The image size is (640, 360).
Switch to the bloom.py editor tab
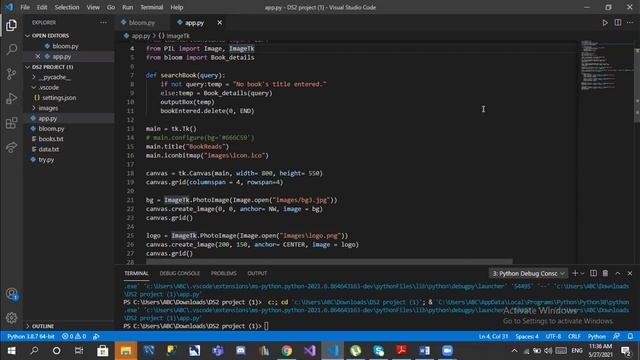(142, 23)
